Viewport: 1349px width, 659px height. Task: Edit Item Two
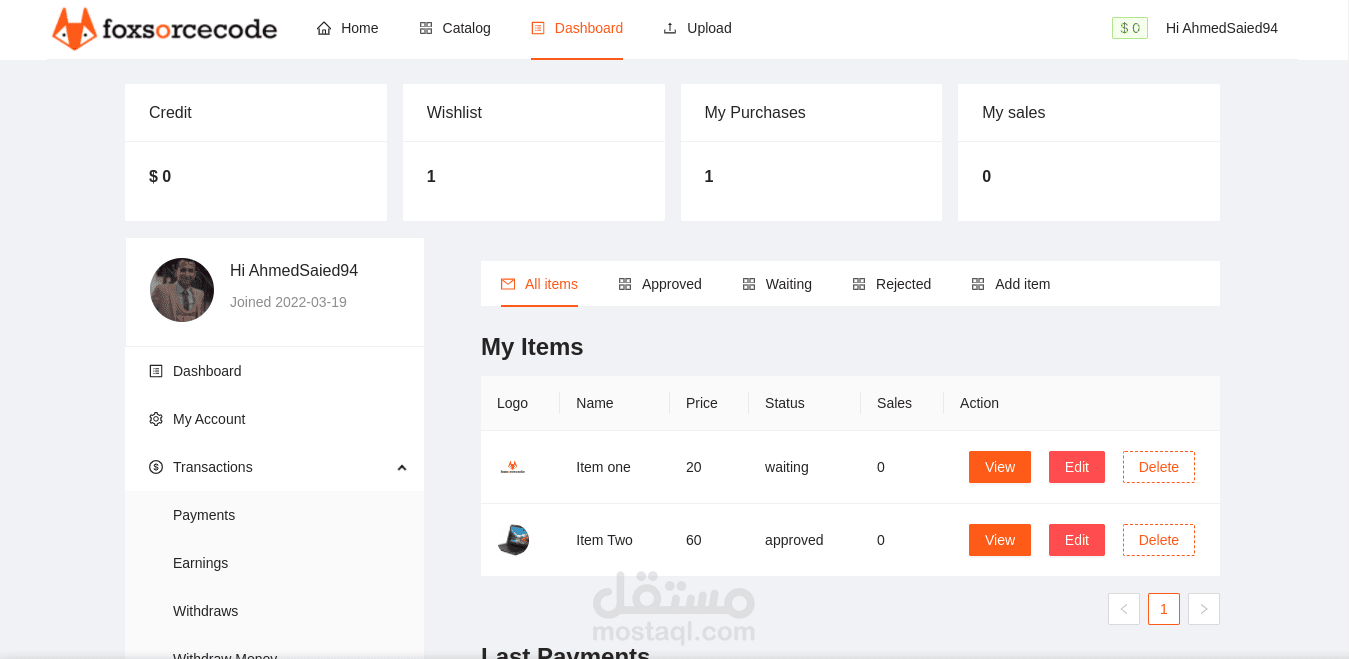(x=1077, y=540)
